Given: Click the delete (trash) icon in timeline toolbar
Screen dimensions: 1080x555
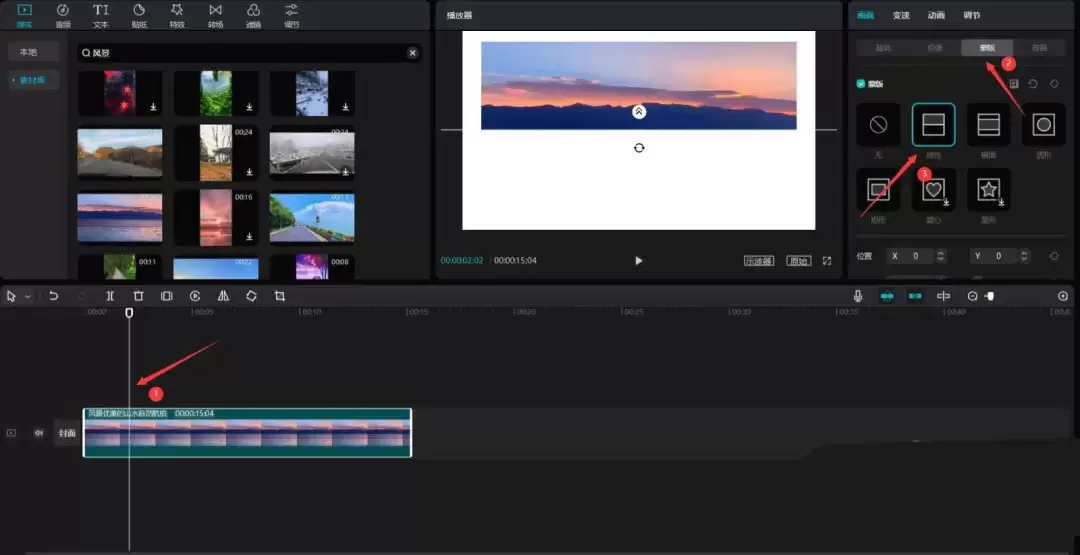Looking at the screenshot, I should pyautogui.click(x=138, y=297).
